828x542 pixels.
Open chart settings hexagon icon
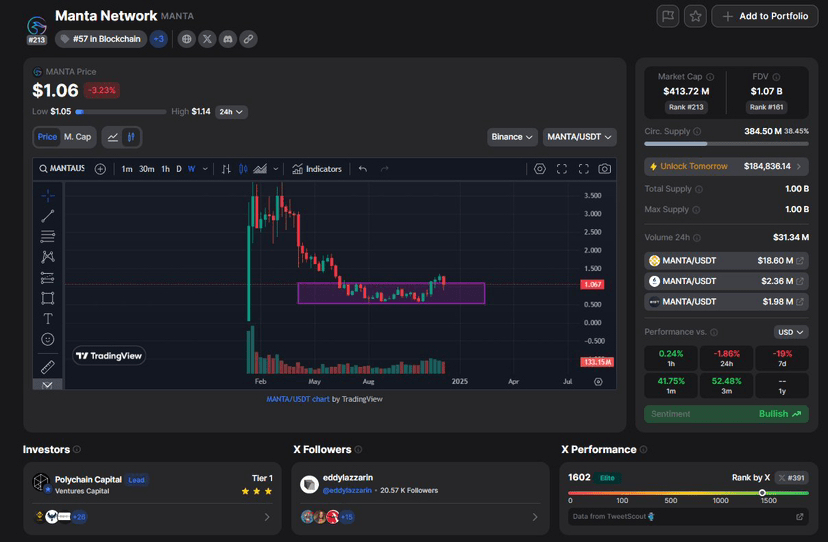pyautogui.click(x=540, y=169)
